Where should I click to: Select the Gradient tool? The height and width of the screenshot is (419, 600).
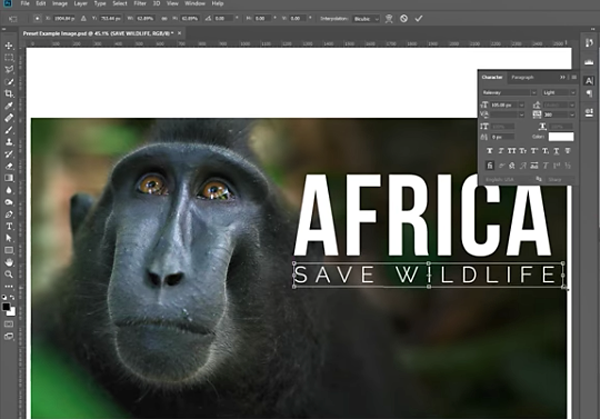[x=9, y=178]
